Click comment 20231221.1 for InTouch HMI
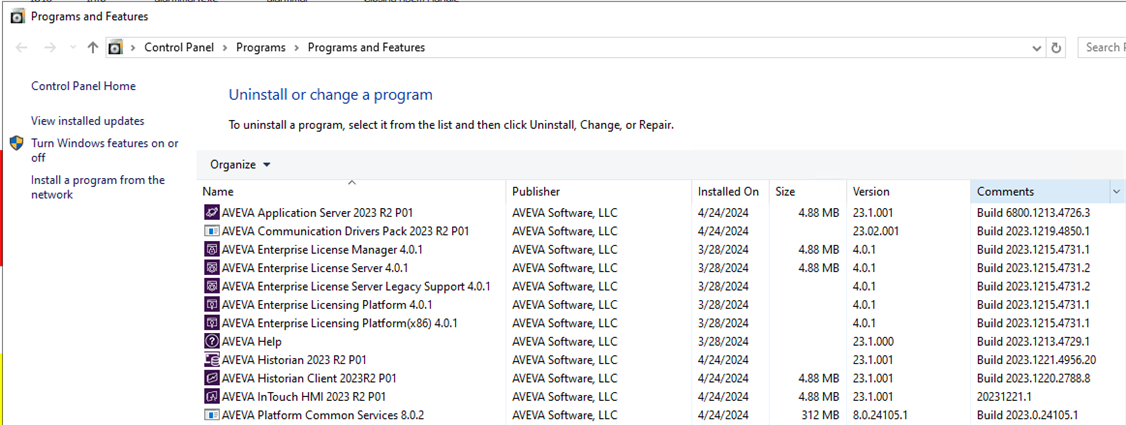Viewport: 1126px width, 425px height. [1003, 396]
